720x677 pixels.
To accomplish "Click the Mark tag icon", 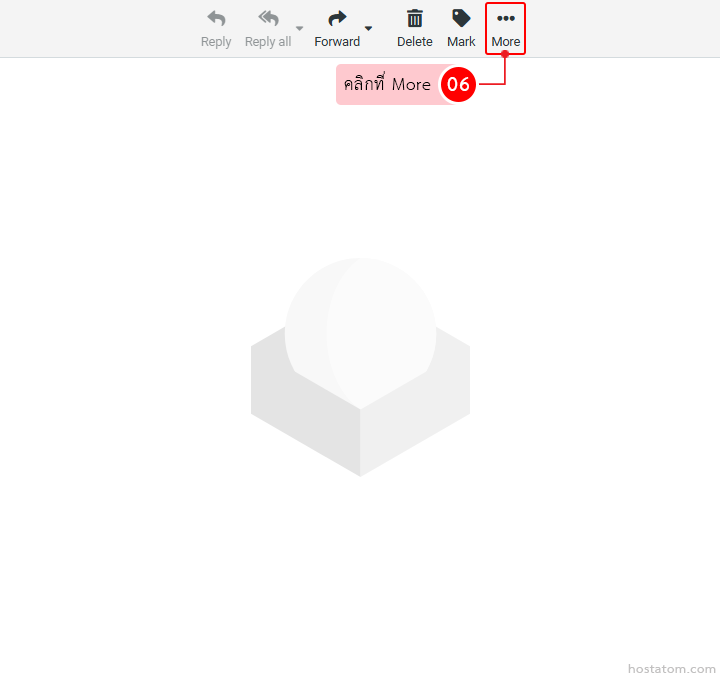I will (x=461, y=19).
